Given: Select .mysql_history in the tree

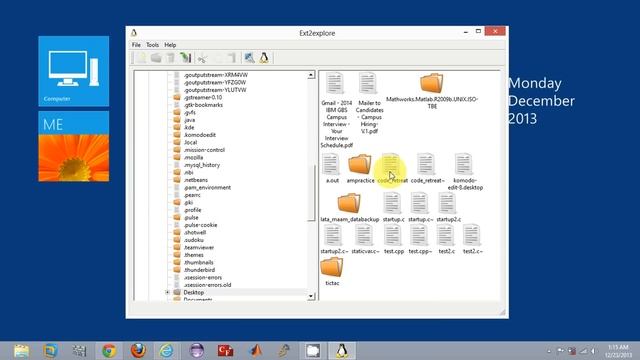Looking at the screenshot, I should 201,165.
